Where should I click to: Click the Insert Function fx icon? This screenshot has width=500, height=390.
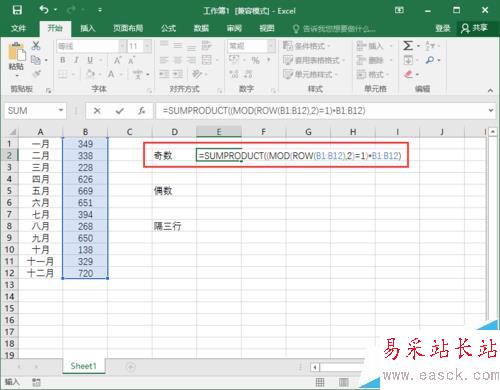pyautogui.click(x=142, y=110)
